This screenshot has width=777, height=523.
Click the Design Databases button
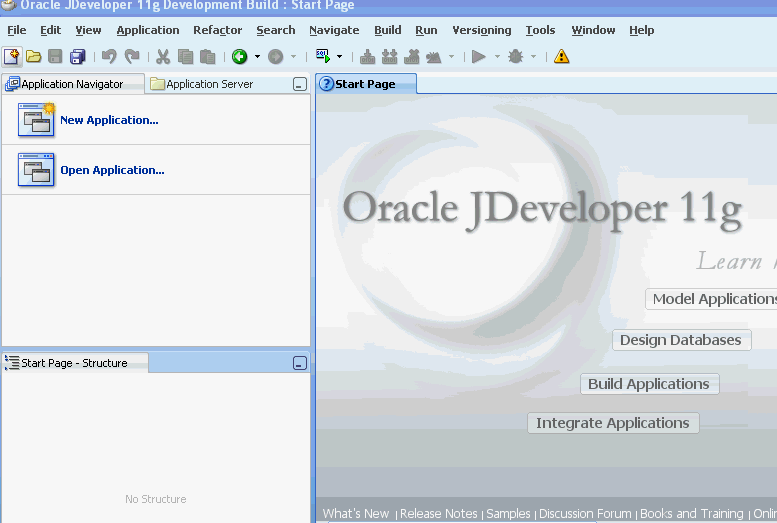pyautogui.click(x=681, y=340)
